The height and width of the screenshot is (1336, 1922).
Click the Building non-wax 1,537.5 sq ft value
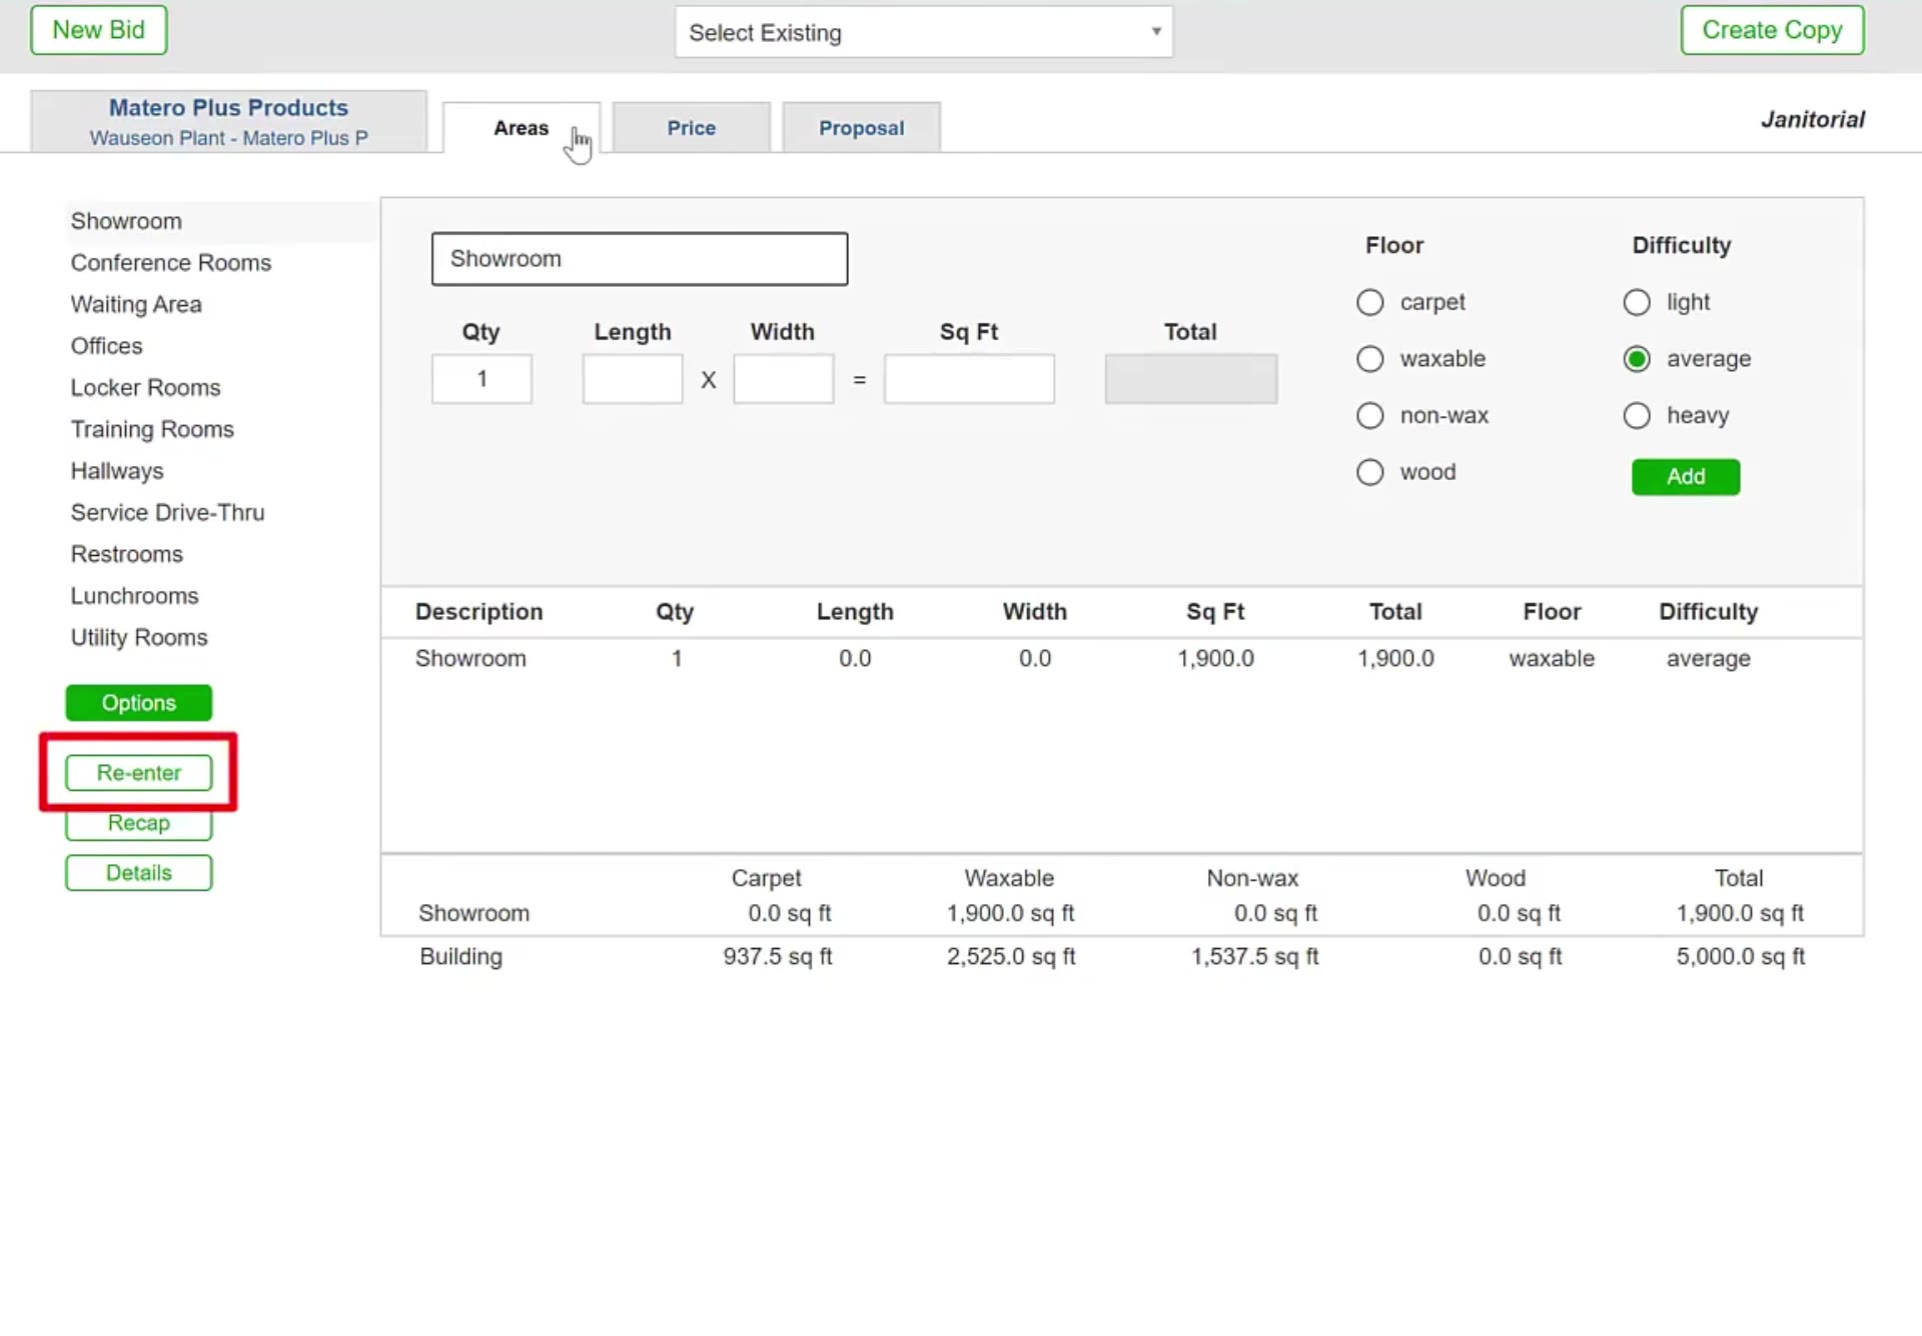click(x=1255, y=957)
